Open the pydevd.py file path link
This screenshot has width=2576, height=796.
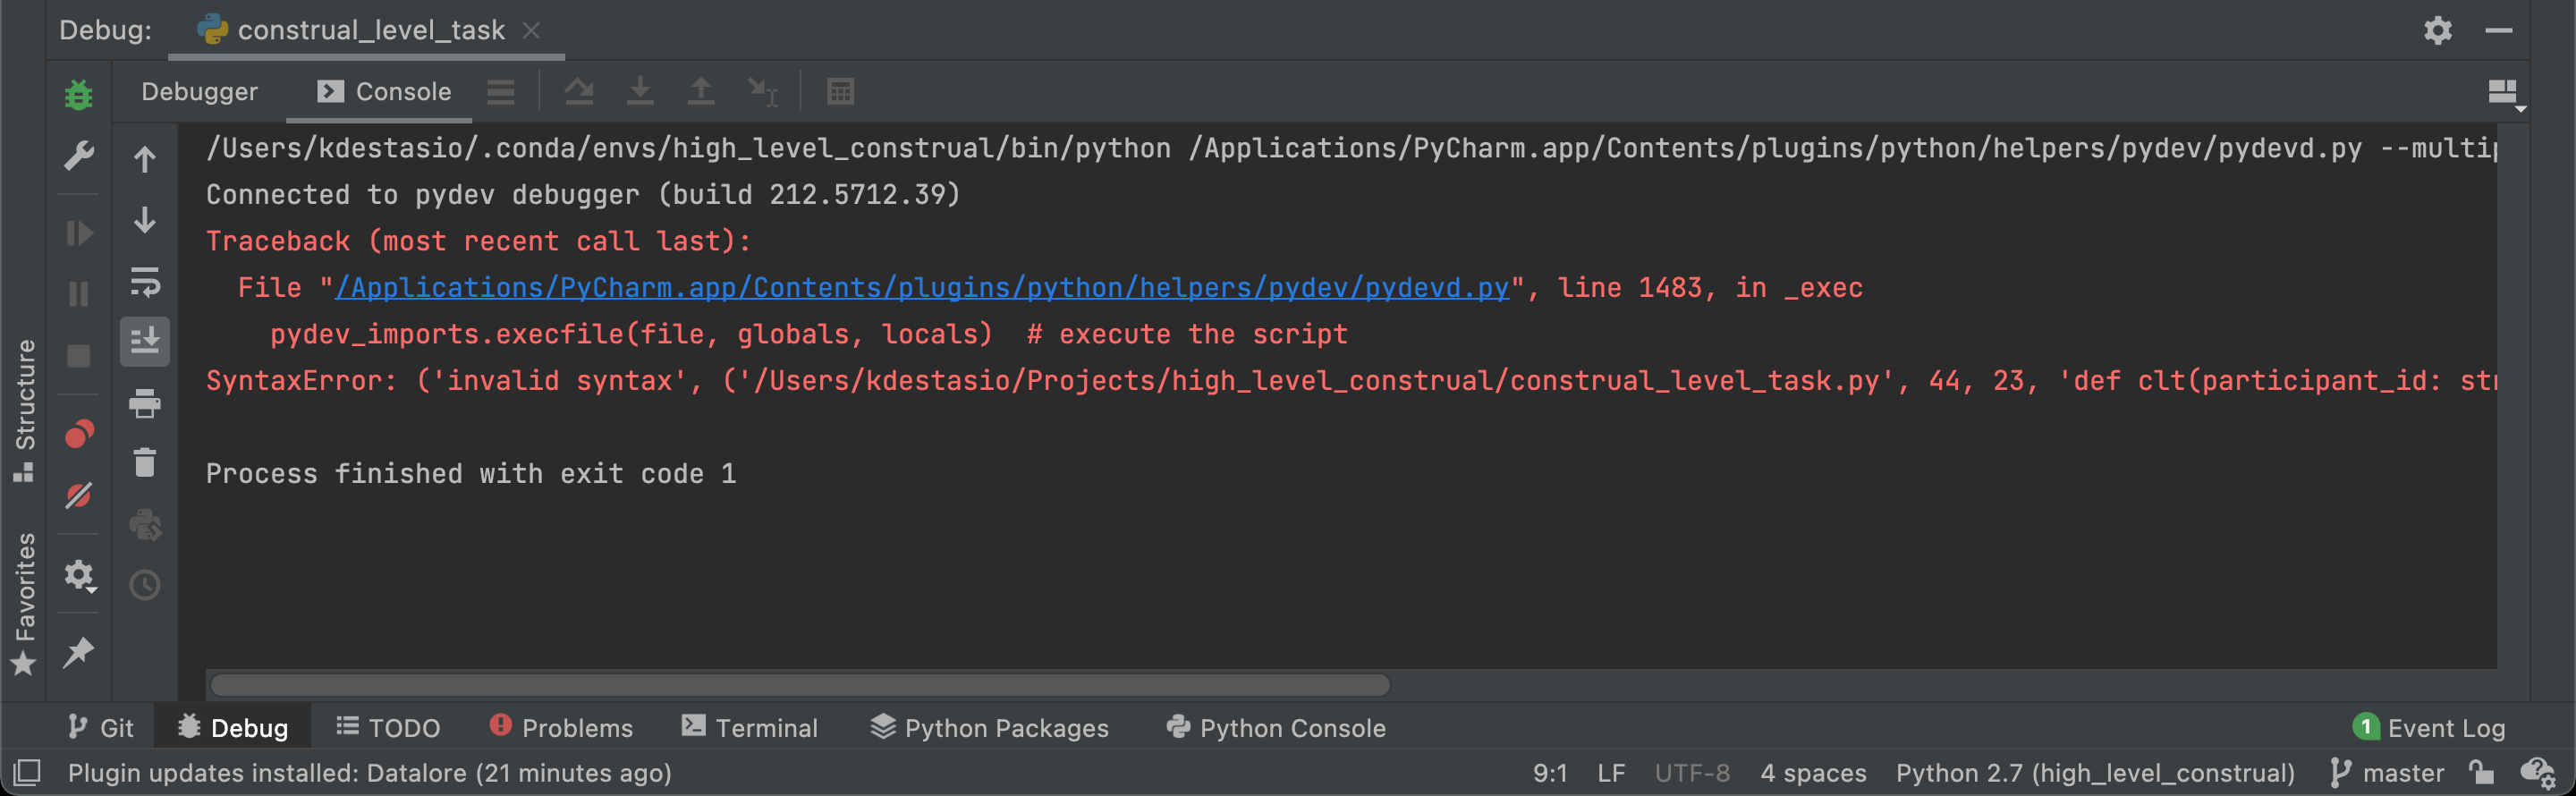(921, 288)
